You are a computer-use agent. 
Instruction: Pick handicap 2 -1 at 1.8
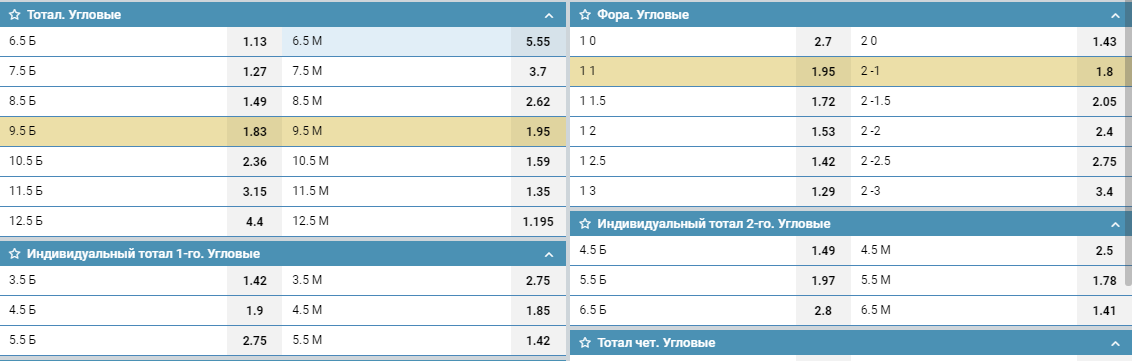[1104, 71]
